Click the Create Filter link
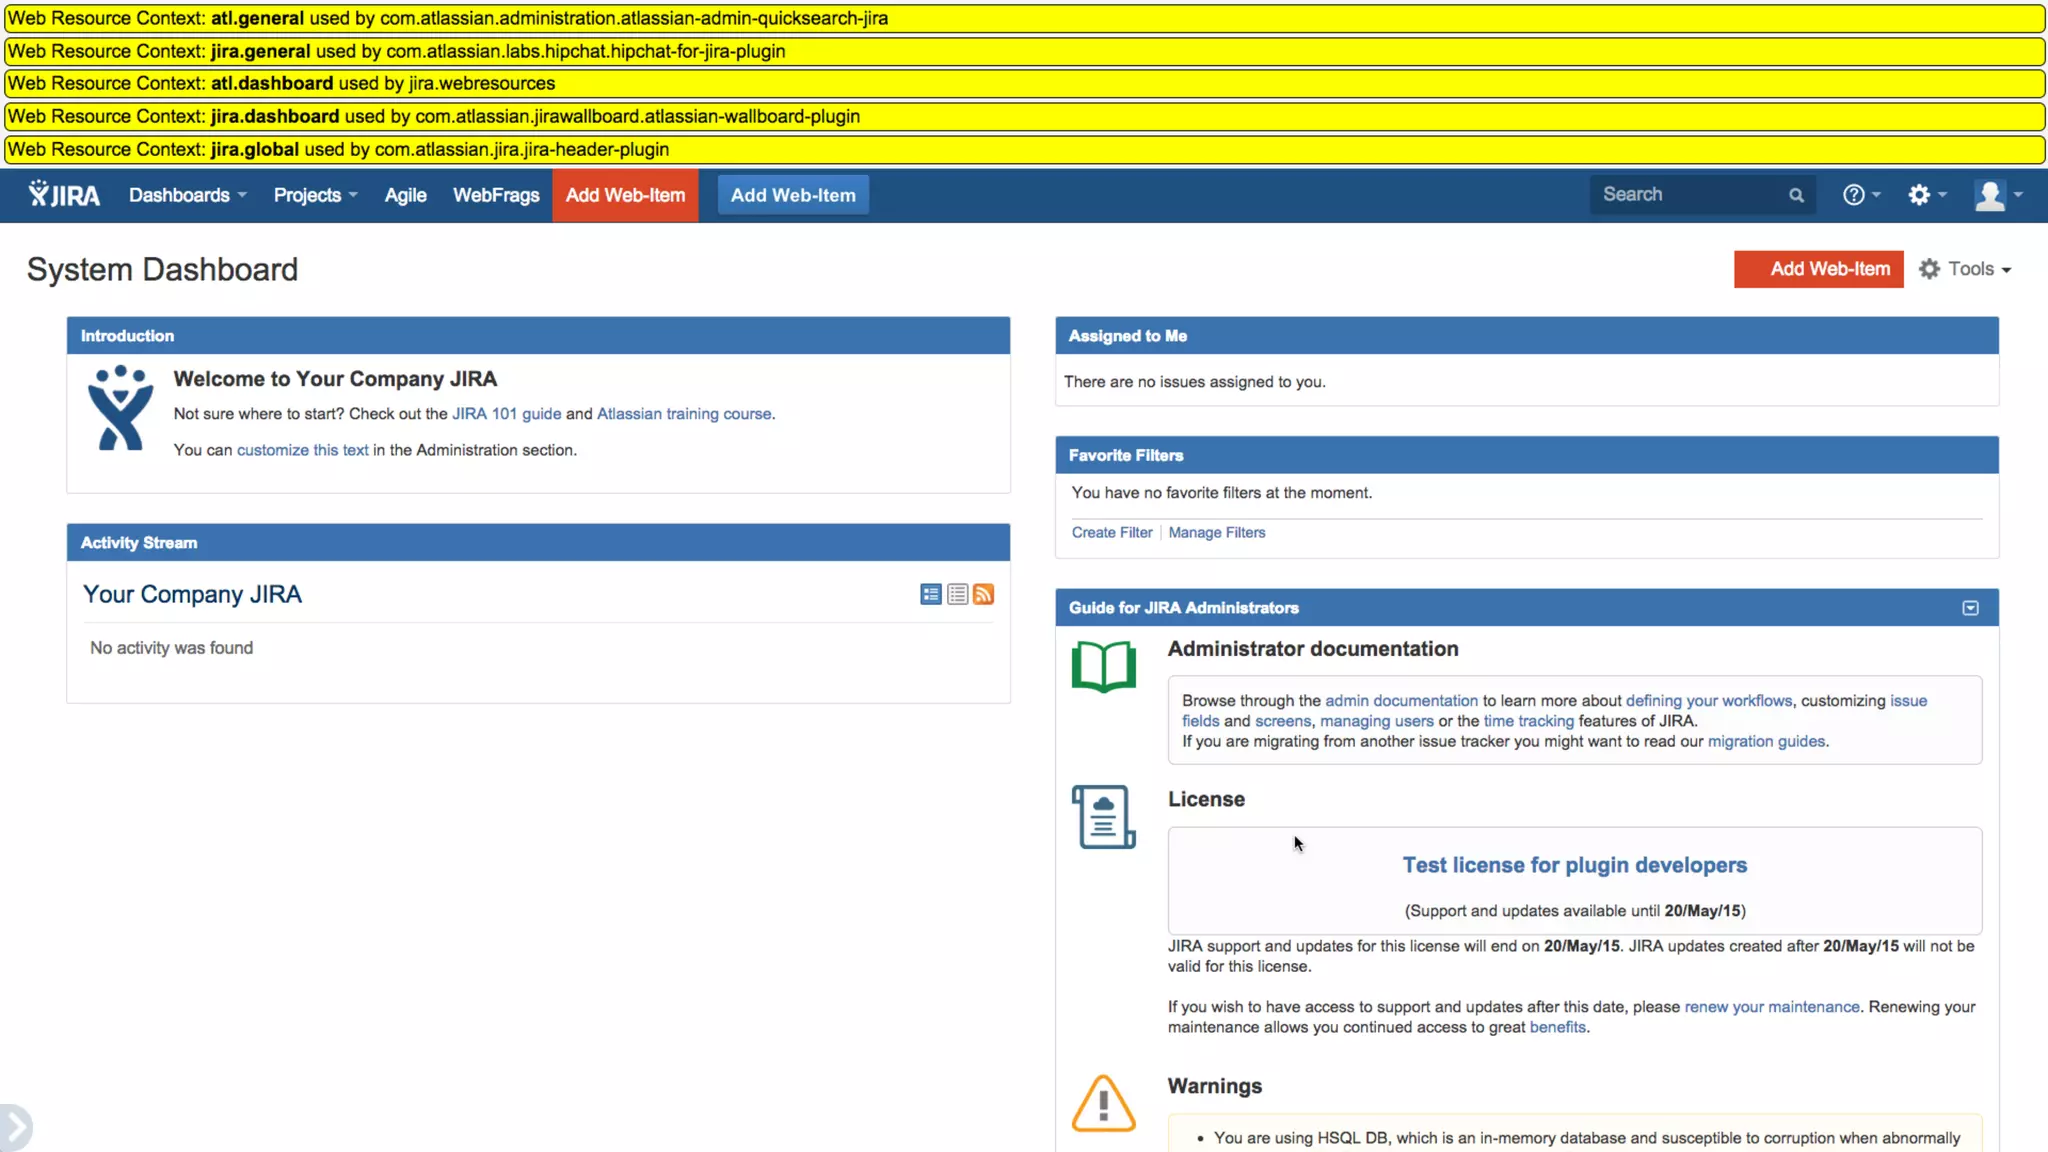The width and height of the screenshot is (2048, 1152). click(x=1111, y=533)
